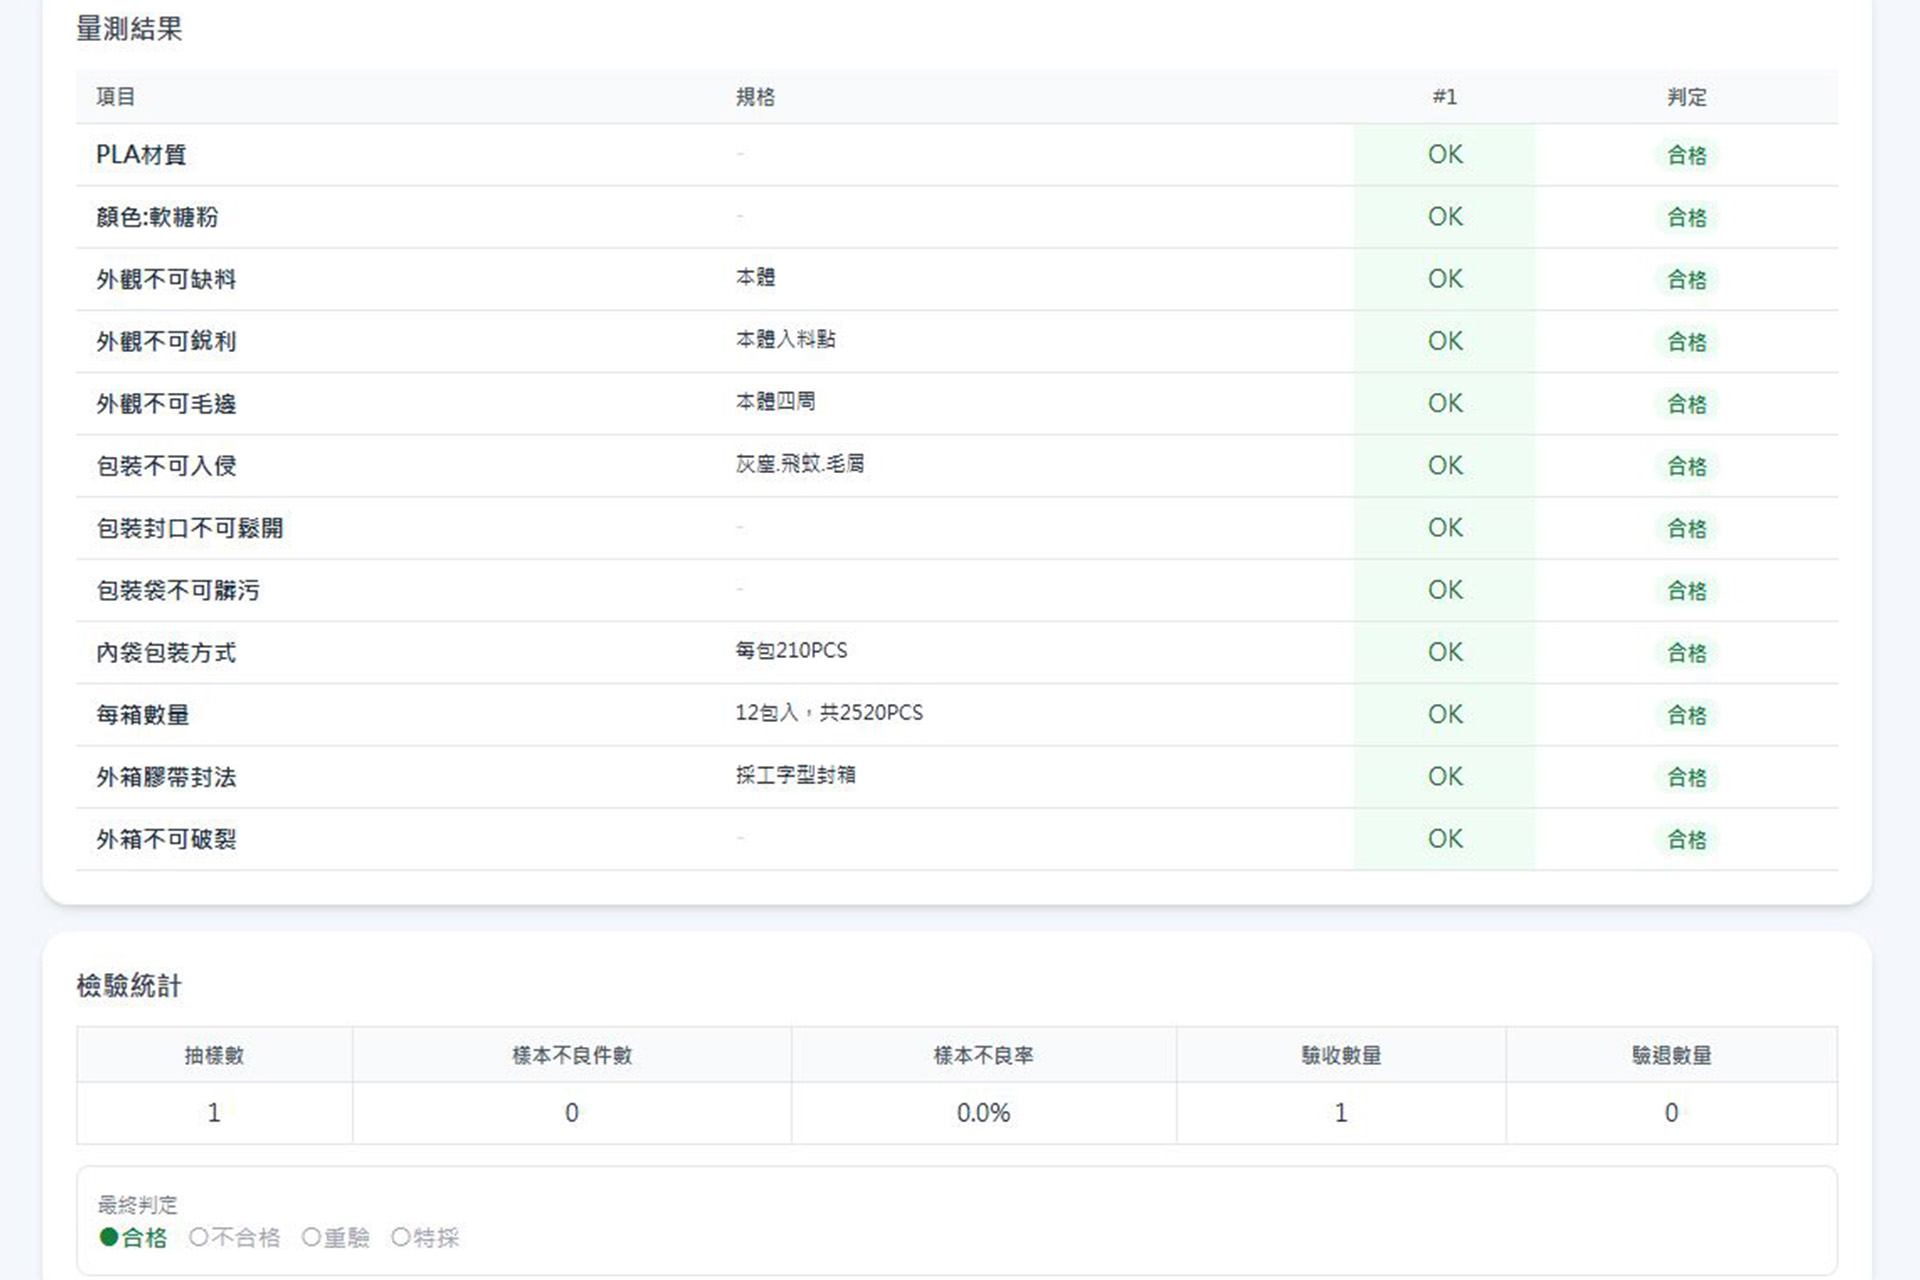Click the 驗退數量 value 0
Image resolution: width=1920 pixels, height=1280 pixels.
pyautogui.click(x=1672, y=1113)
